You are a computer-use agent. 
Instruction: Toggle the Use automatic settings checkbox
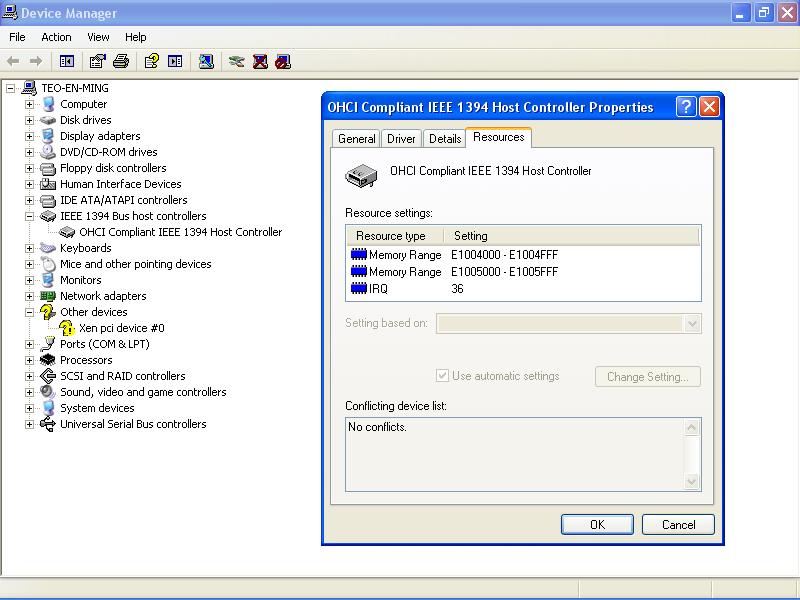coord(443,376)
